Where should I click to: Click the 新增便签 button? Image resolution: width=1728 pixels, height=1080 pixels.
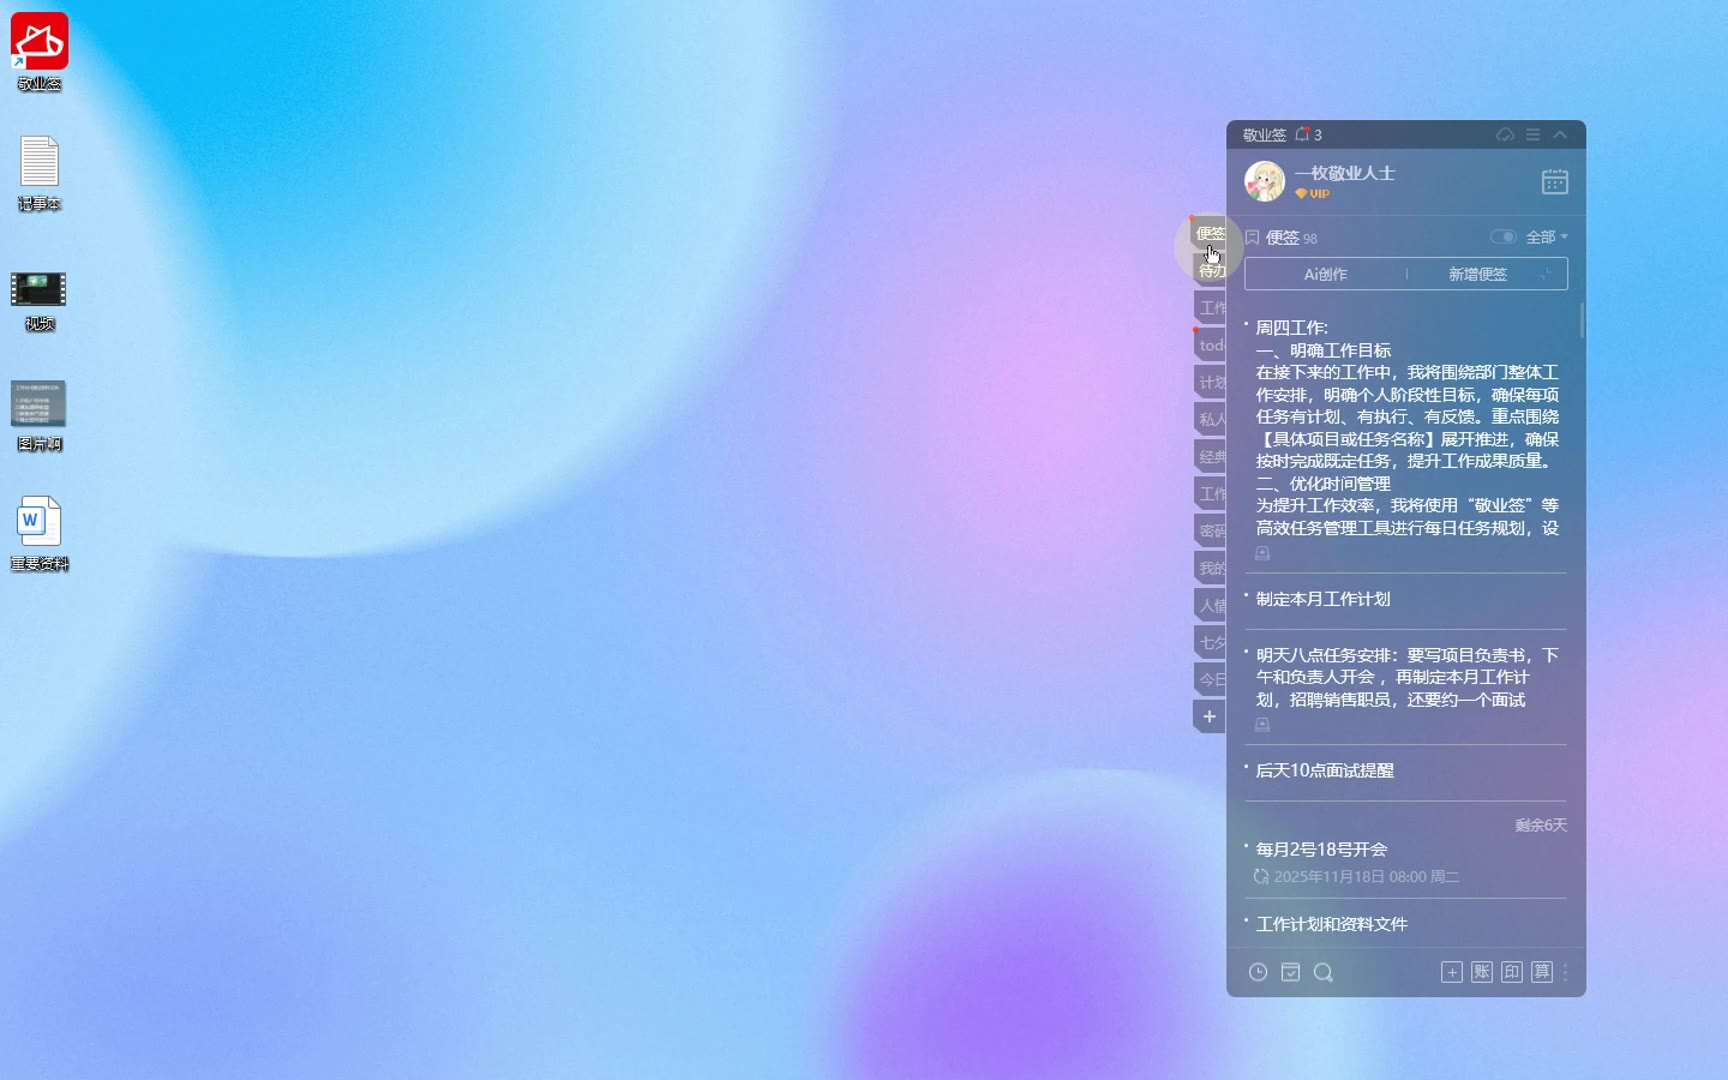click(1477, 274)
